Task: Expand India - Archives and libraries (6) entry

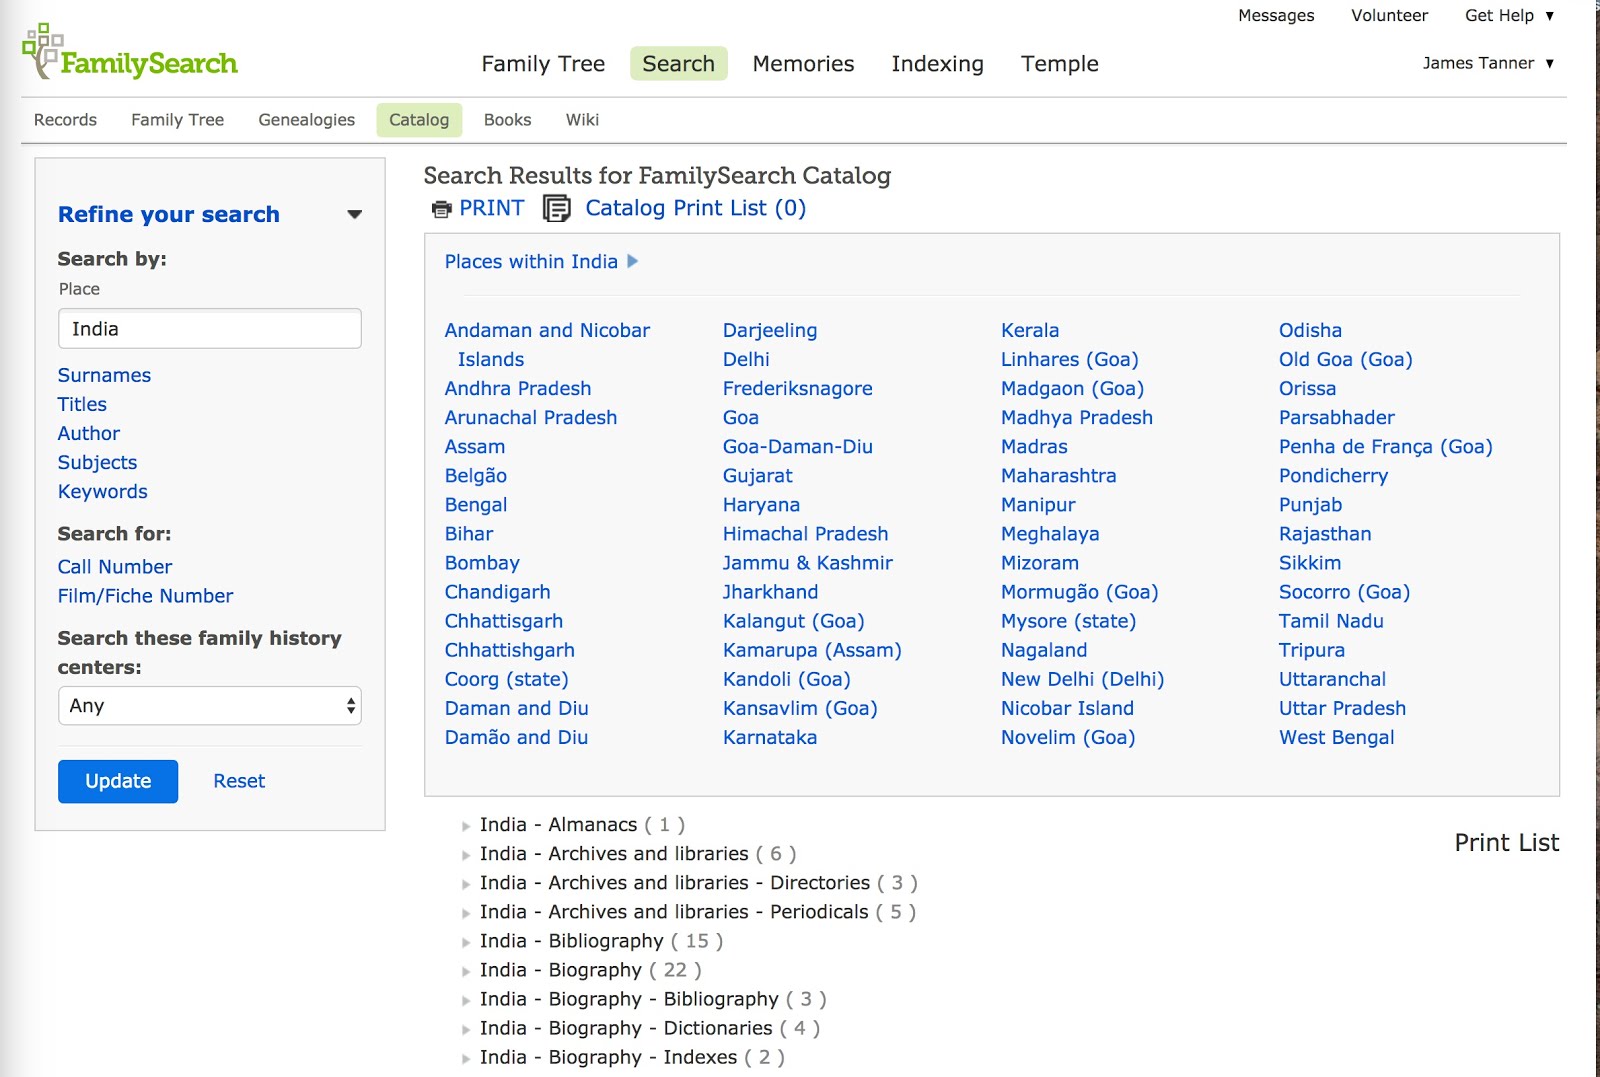Action: (x=466, y=855)
